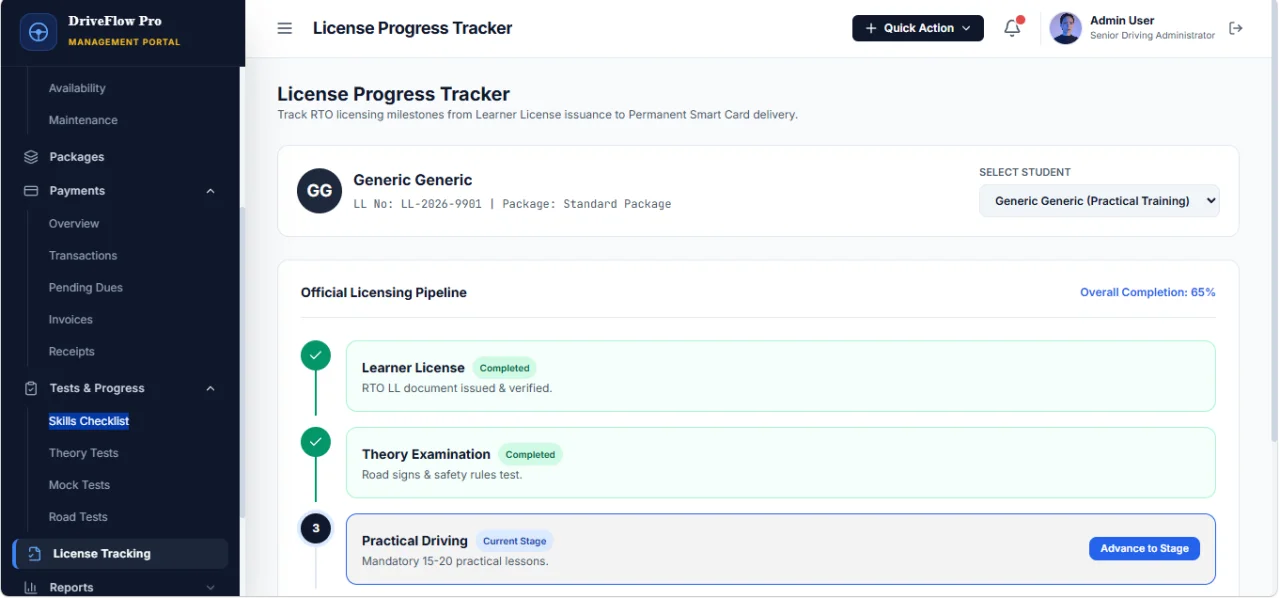Toggle the hamburger menu icon
The image size is (1280, 598).
[x=285, y=28]
